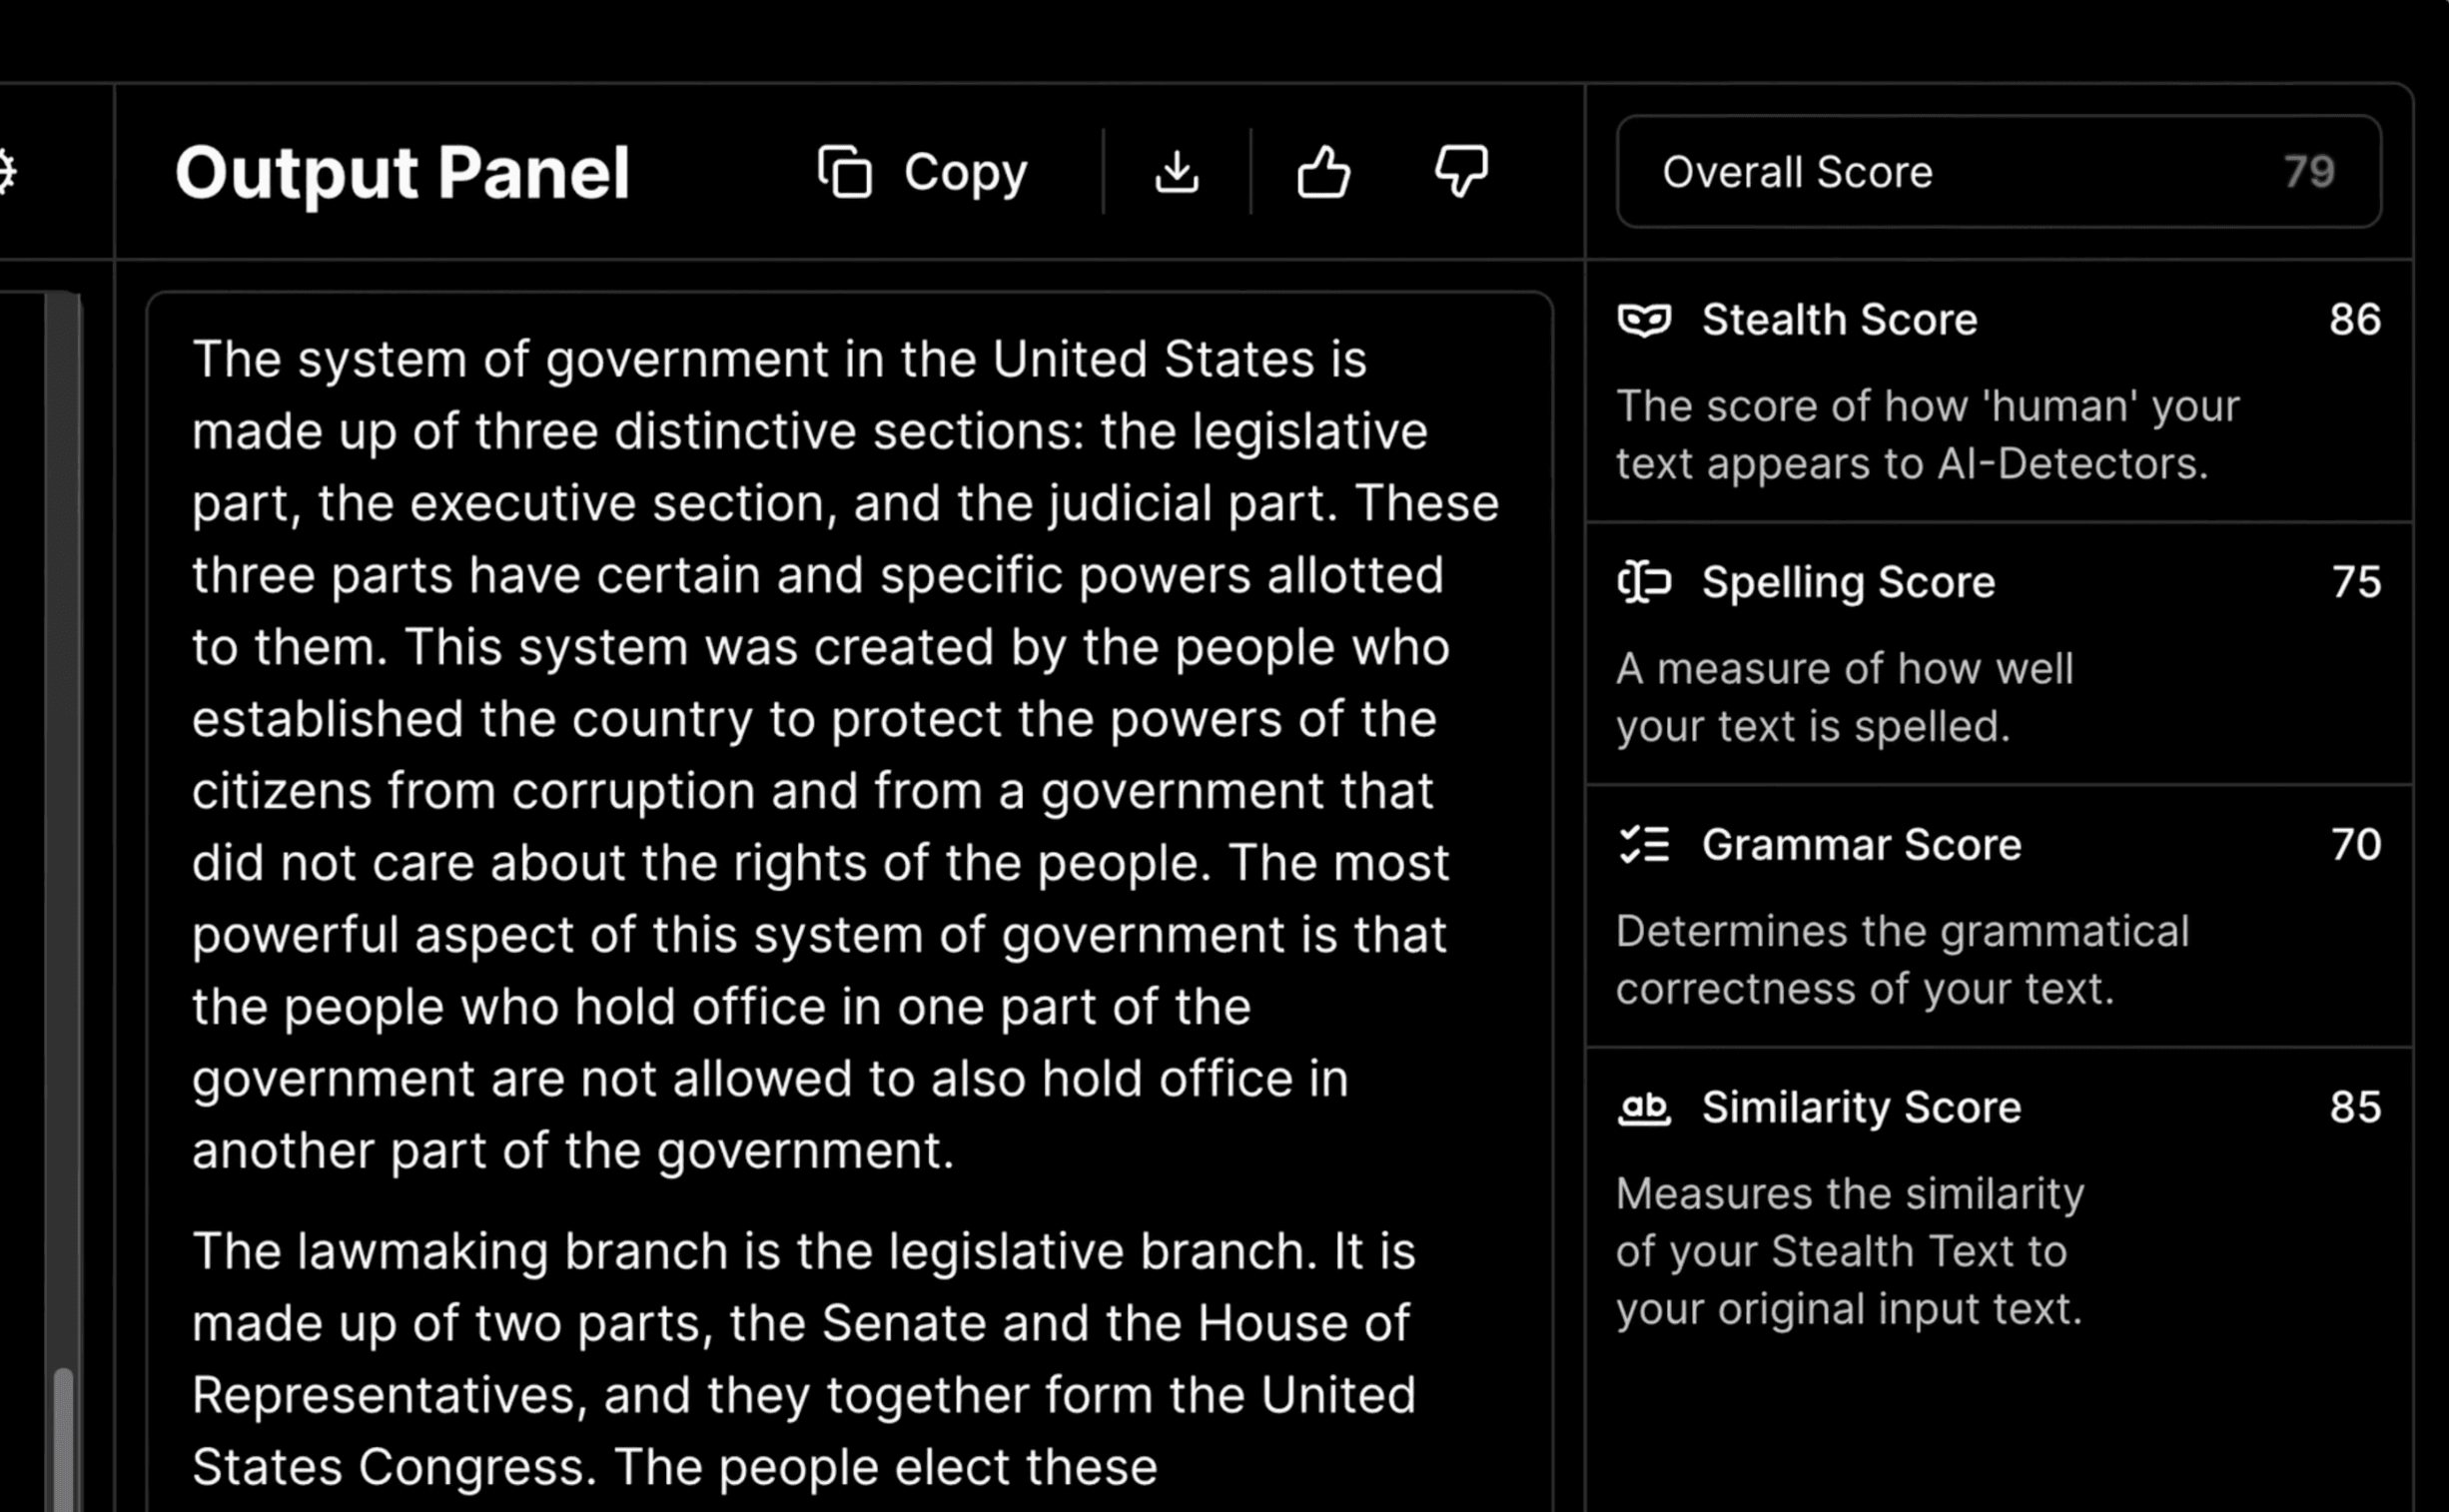
Task: Click the Stealth Score label
Action: pyautogui.click(x=1839, y=320)
